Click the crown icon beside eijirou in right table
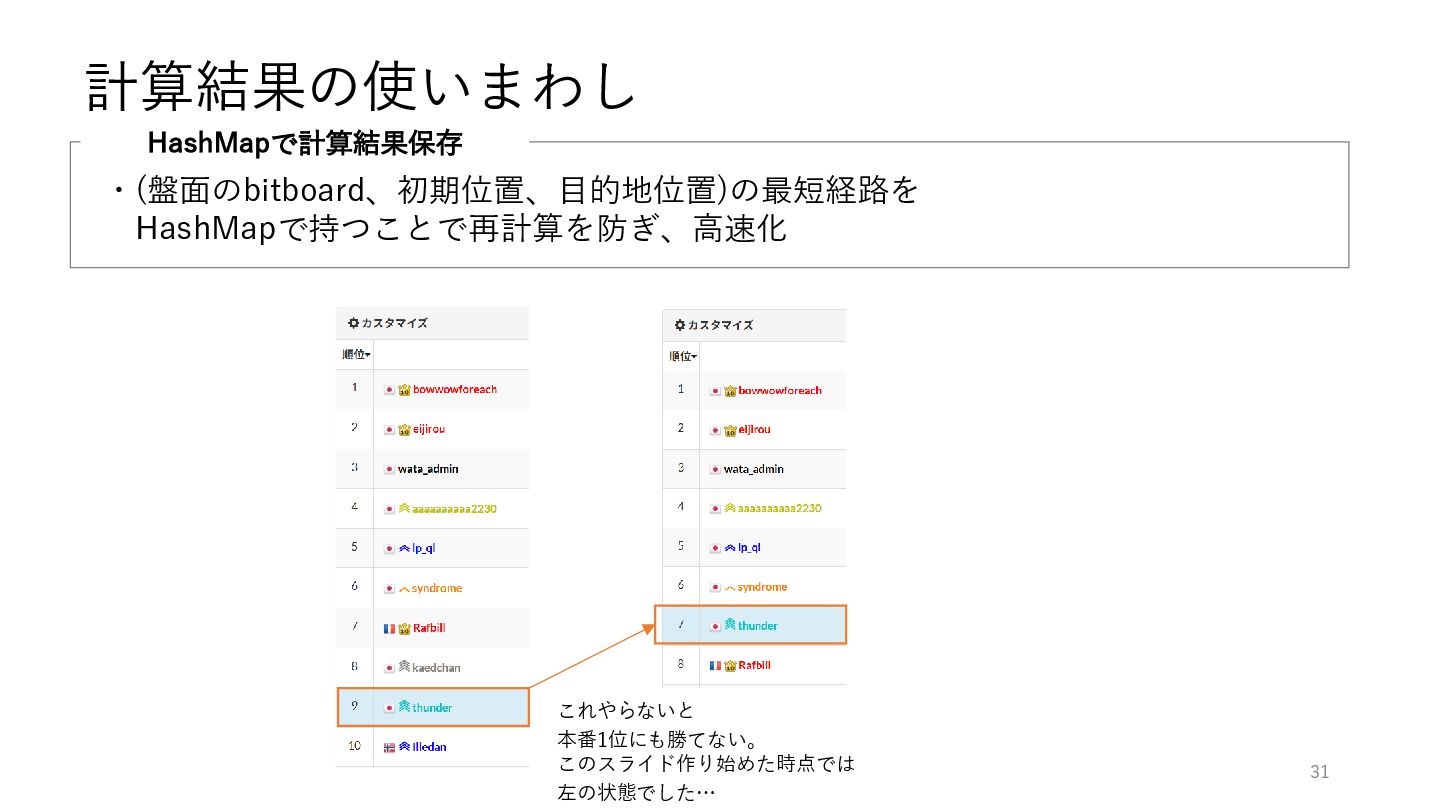Image resolution: width=1440 pixels, height=810 pixels. point(730,430)
